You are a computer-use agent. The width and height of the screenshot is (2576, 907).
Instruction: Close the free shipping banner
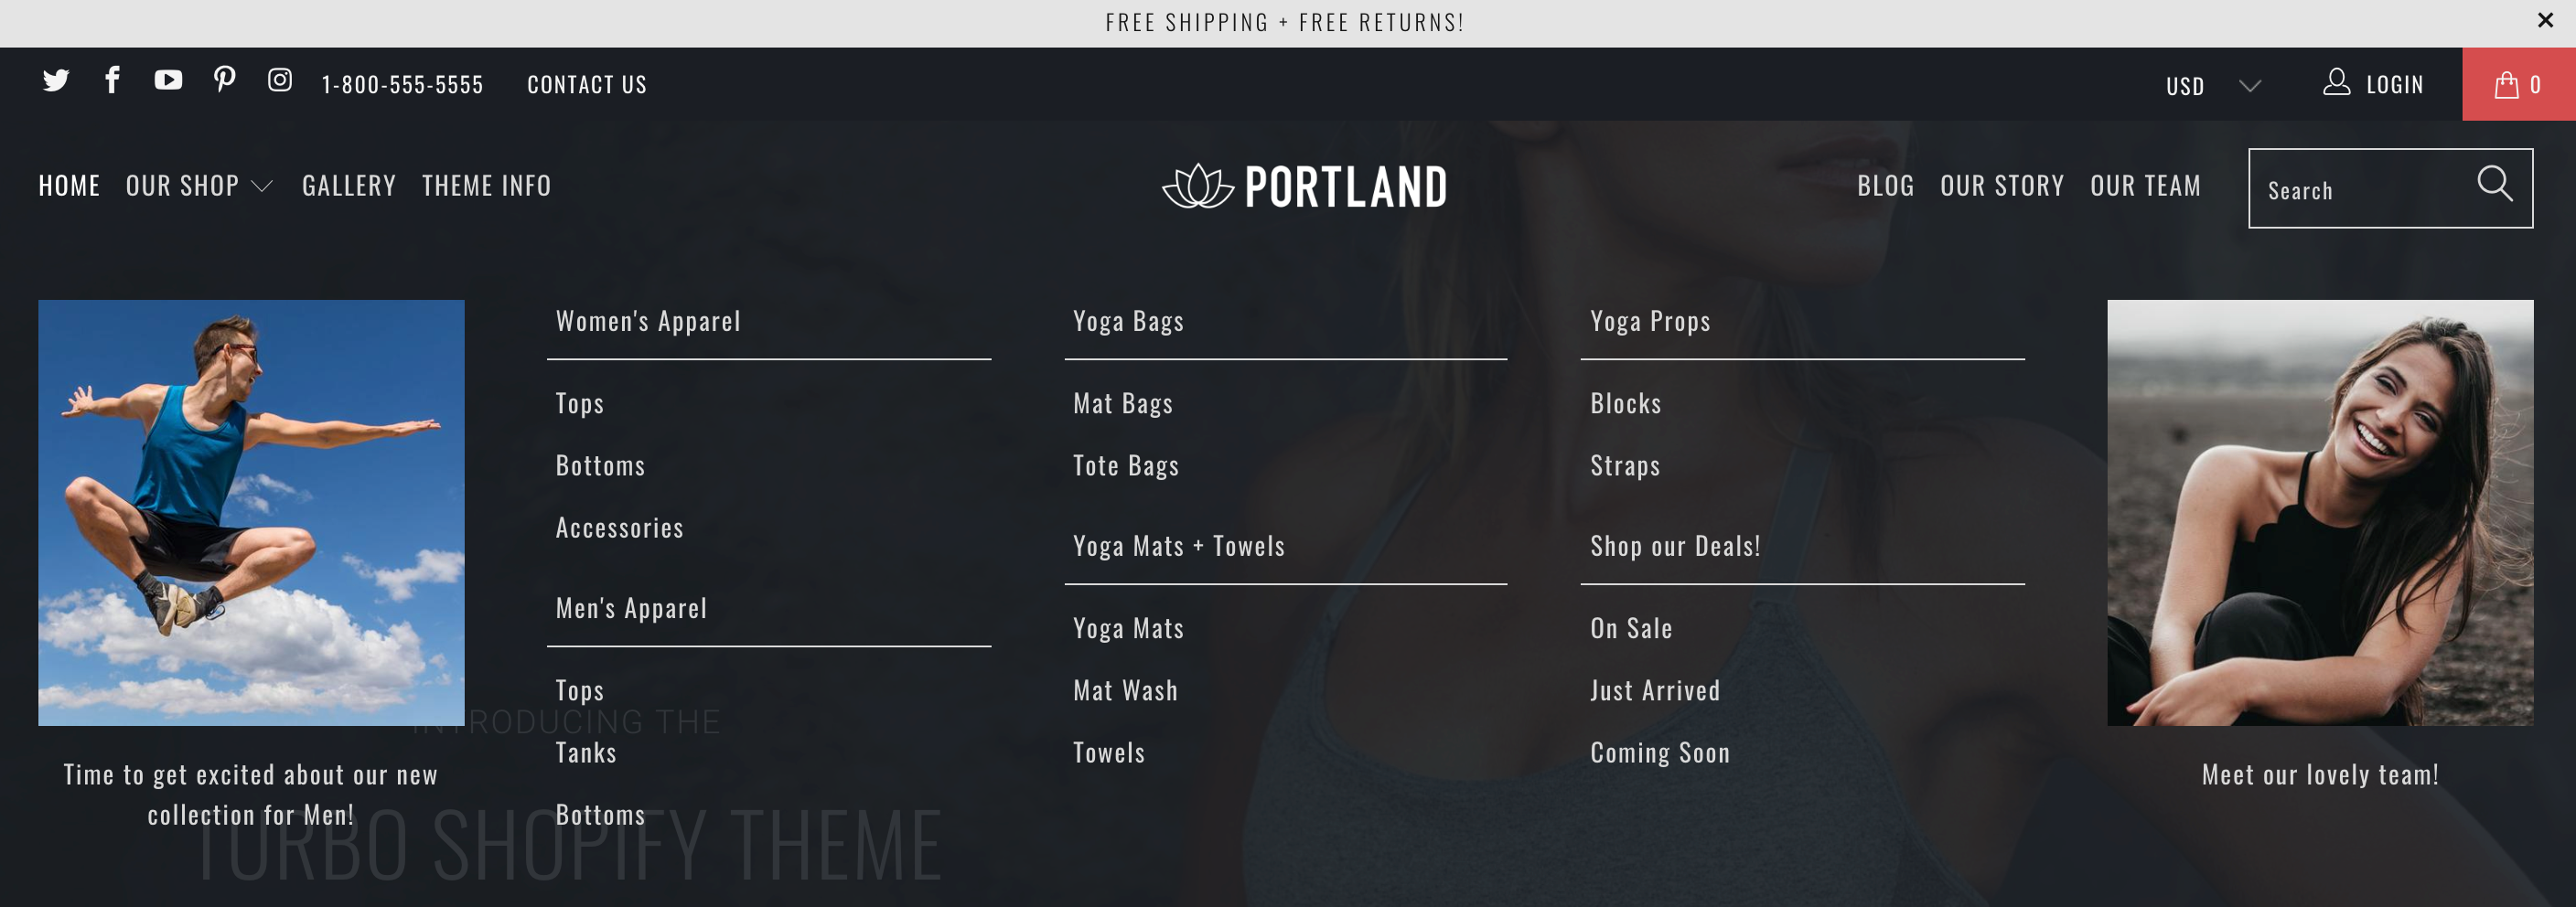pos(2545,21)
